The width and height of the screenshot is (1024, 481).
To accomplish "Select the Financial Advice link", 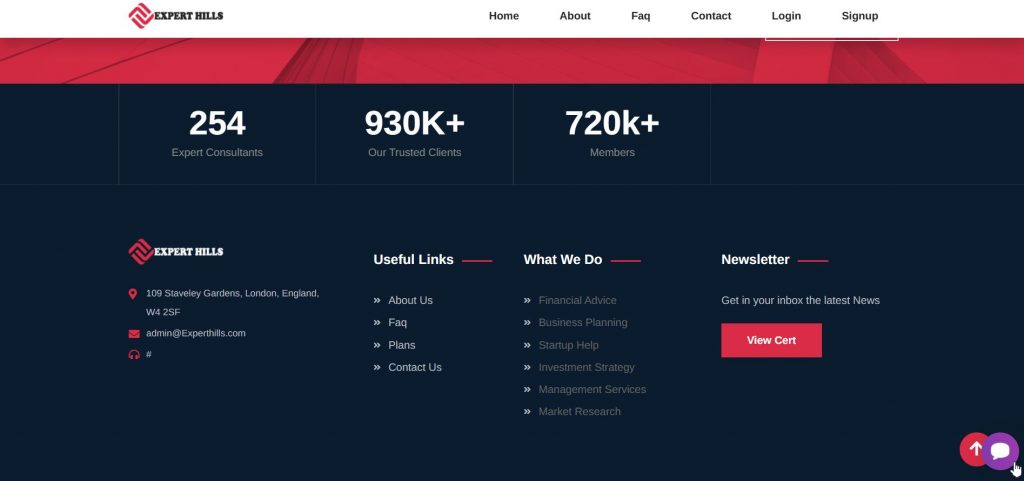I will pyautogui.click(x=577, y=301).
